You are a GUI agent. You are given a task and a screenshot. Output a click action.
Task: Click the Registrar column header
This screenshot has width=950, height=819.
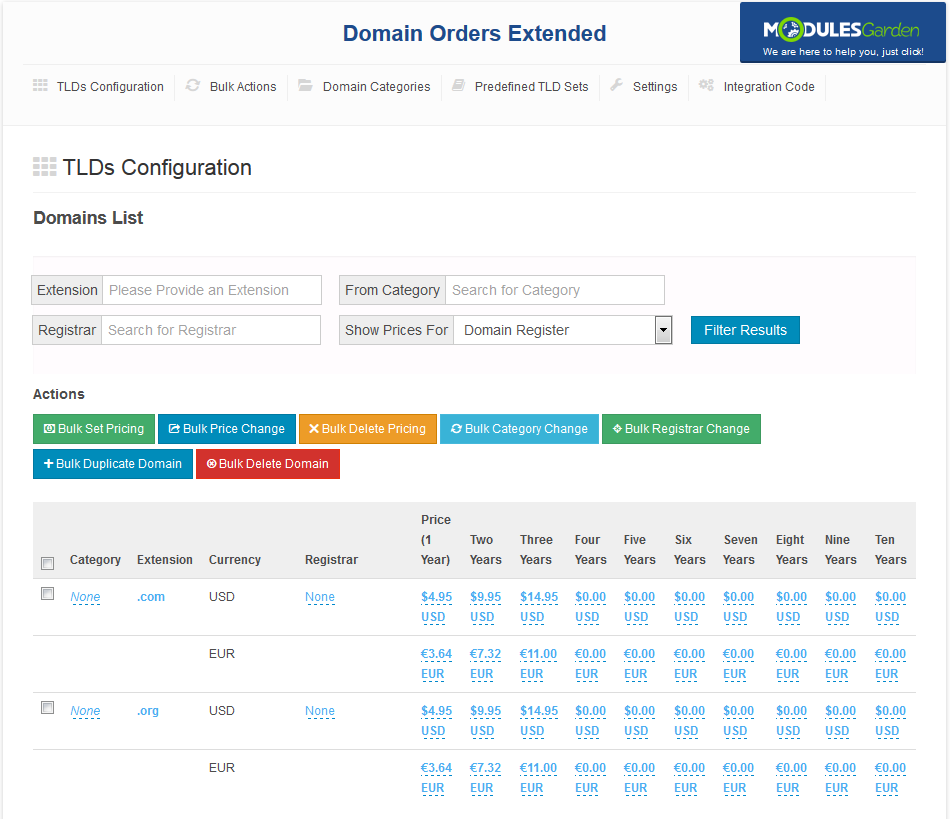tap(331, 560)
